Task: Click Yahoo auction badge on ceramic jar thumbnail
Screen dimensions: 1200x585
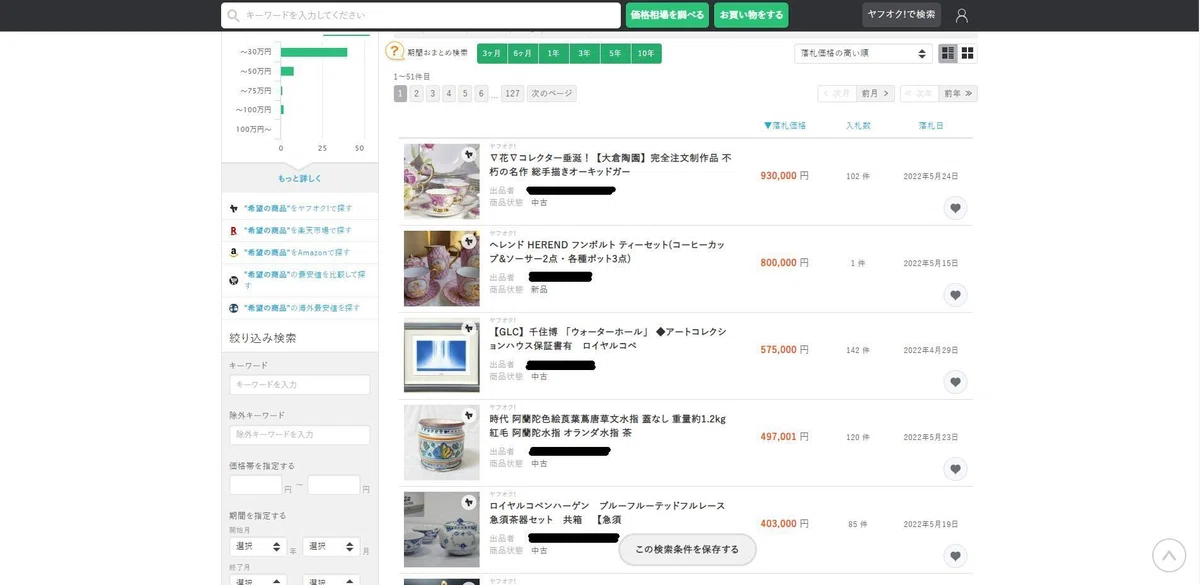Action: coord(468,415)
